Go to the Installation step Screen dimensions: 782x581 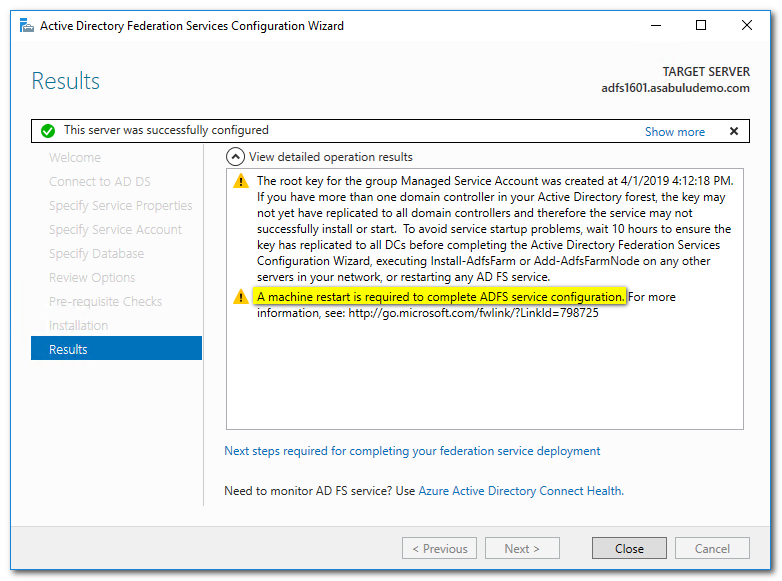pyautogui.click(x=78, y=325)
